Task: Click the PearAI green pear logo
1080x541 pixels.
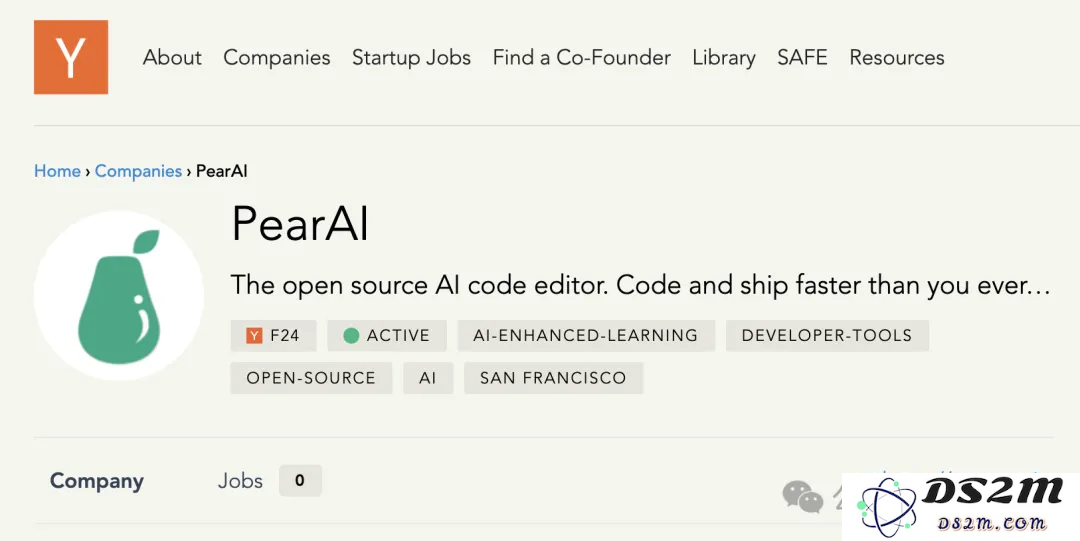Action: pos(119,296)
